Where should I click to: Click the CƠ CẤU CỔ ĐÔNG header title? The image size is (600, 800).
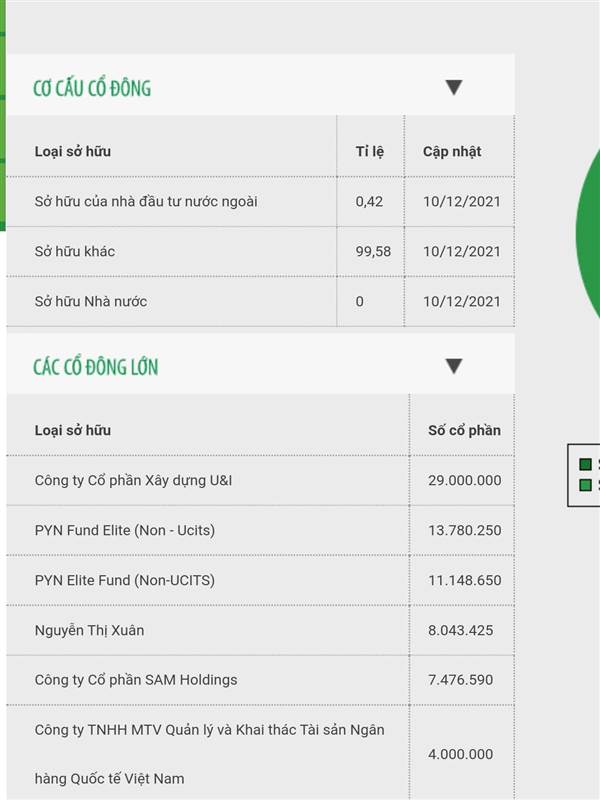click(92, 88)
